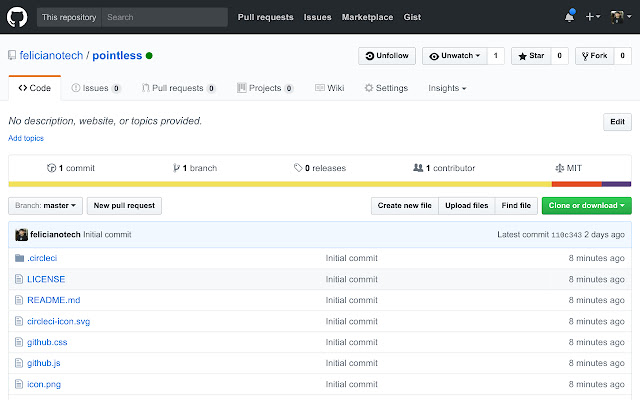Click the LICENSE file icon

[19, 279]
